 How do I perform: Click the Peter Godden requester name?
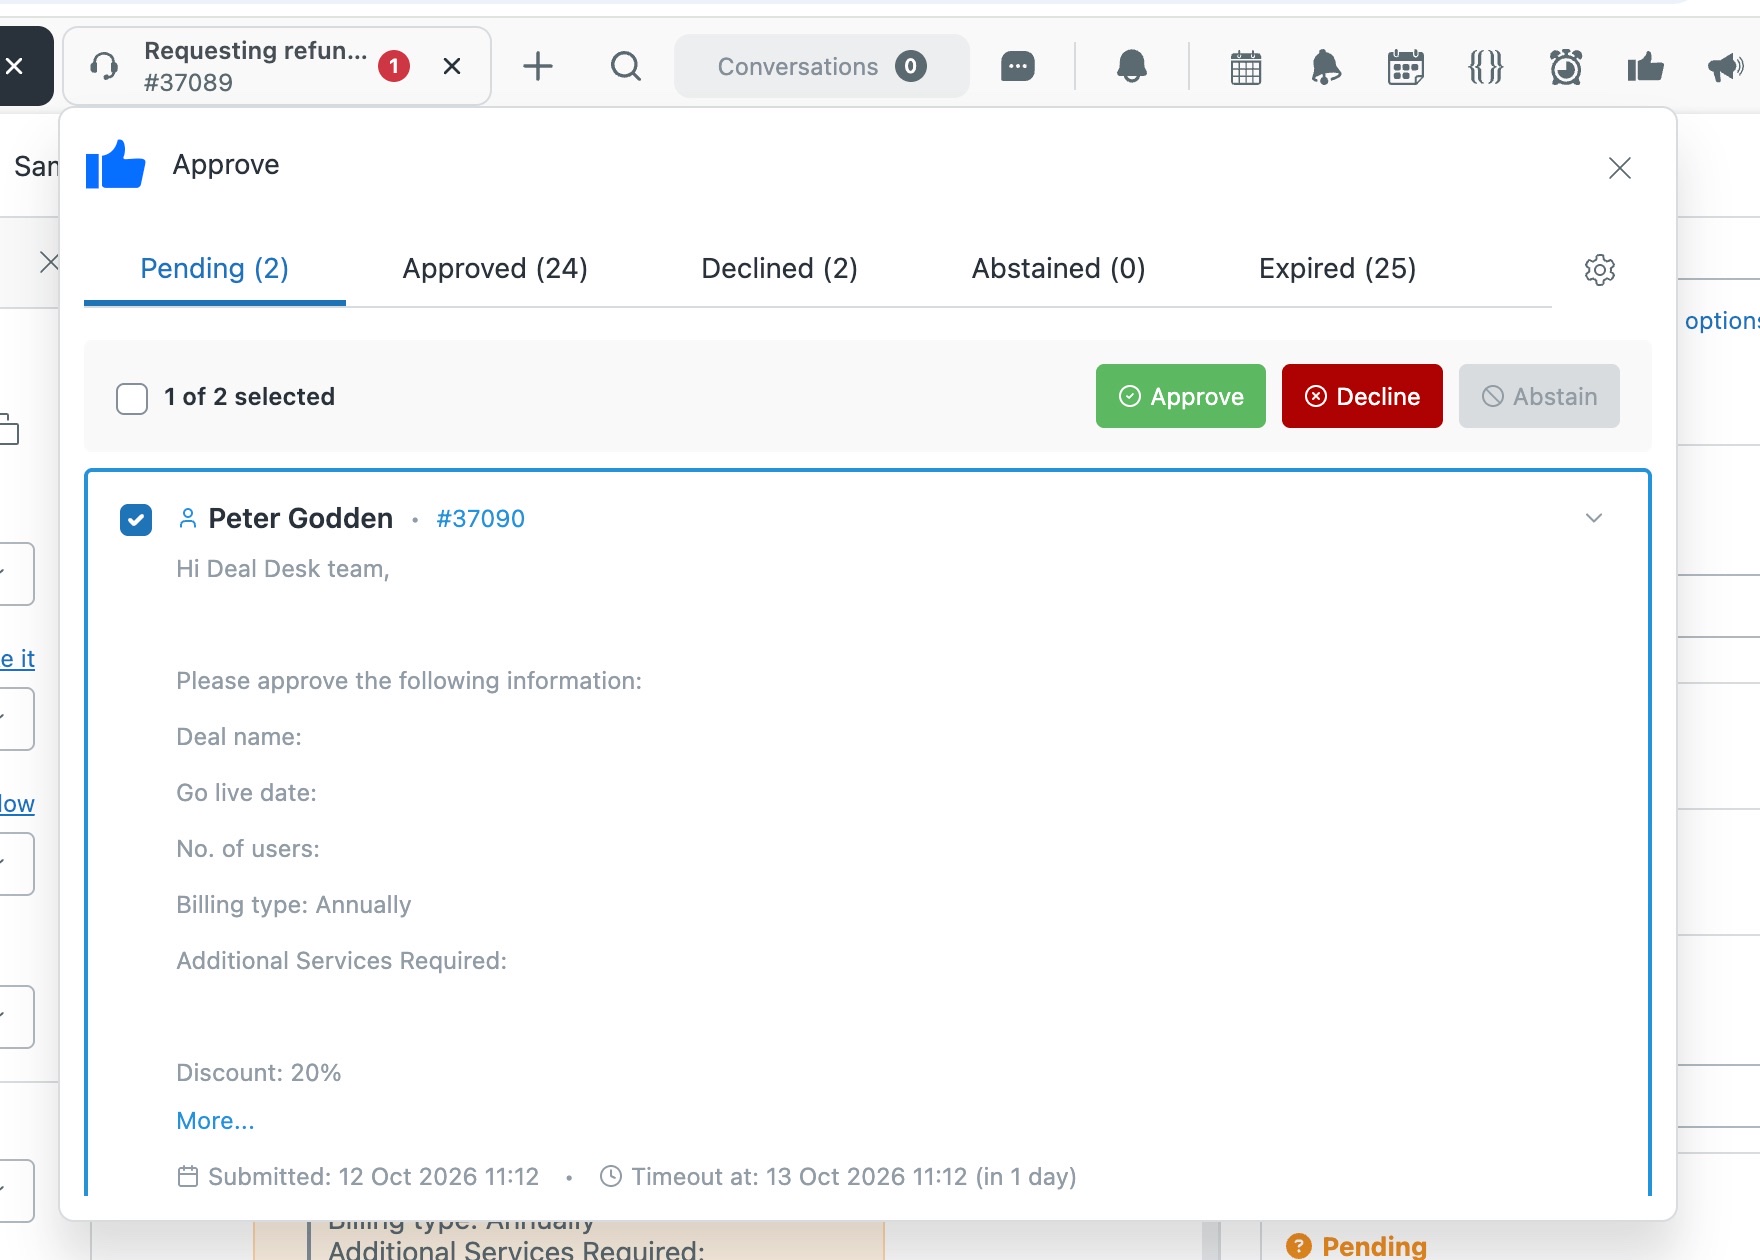coord(301,519)
